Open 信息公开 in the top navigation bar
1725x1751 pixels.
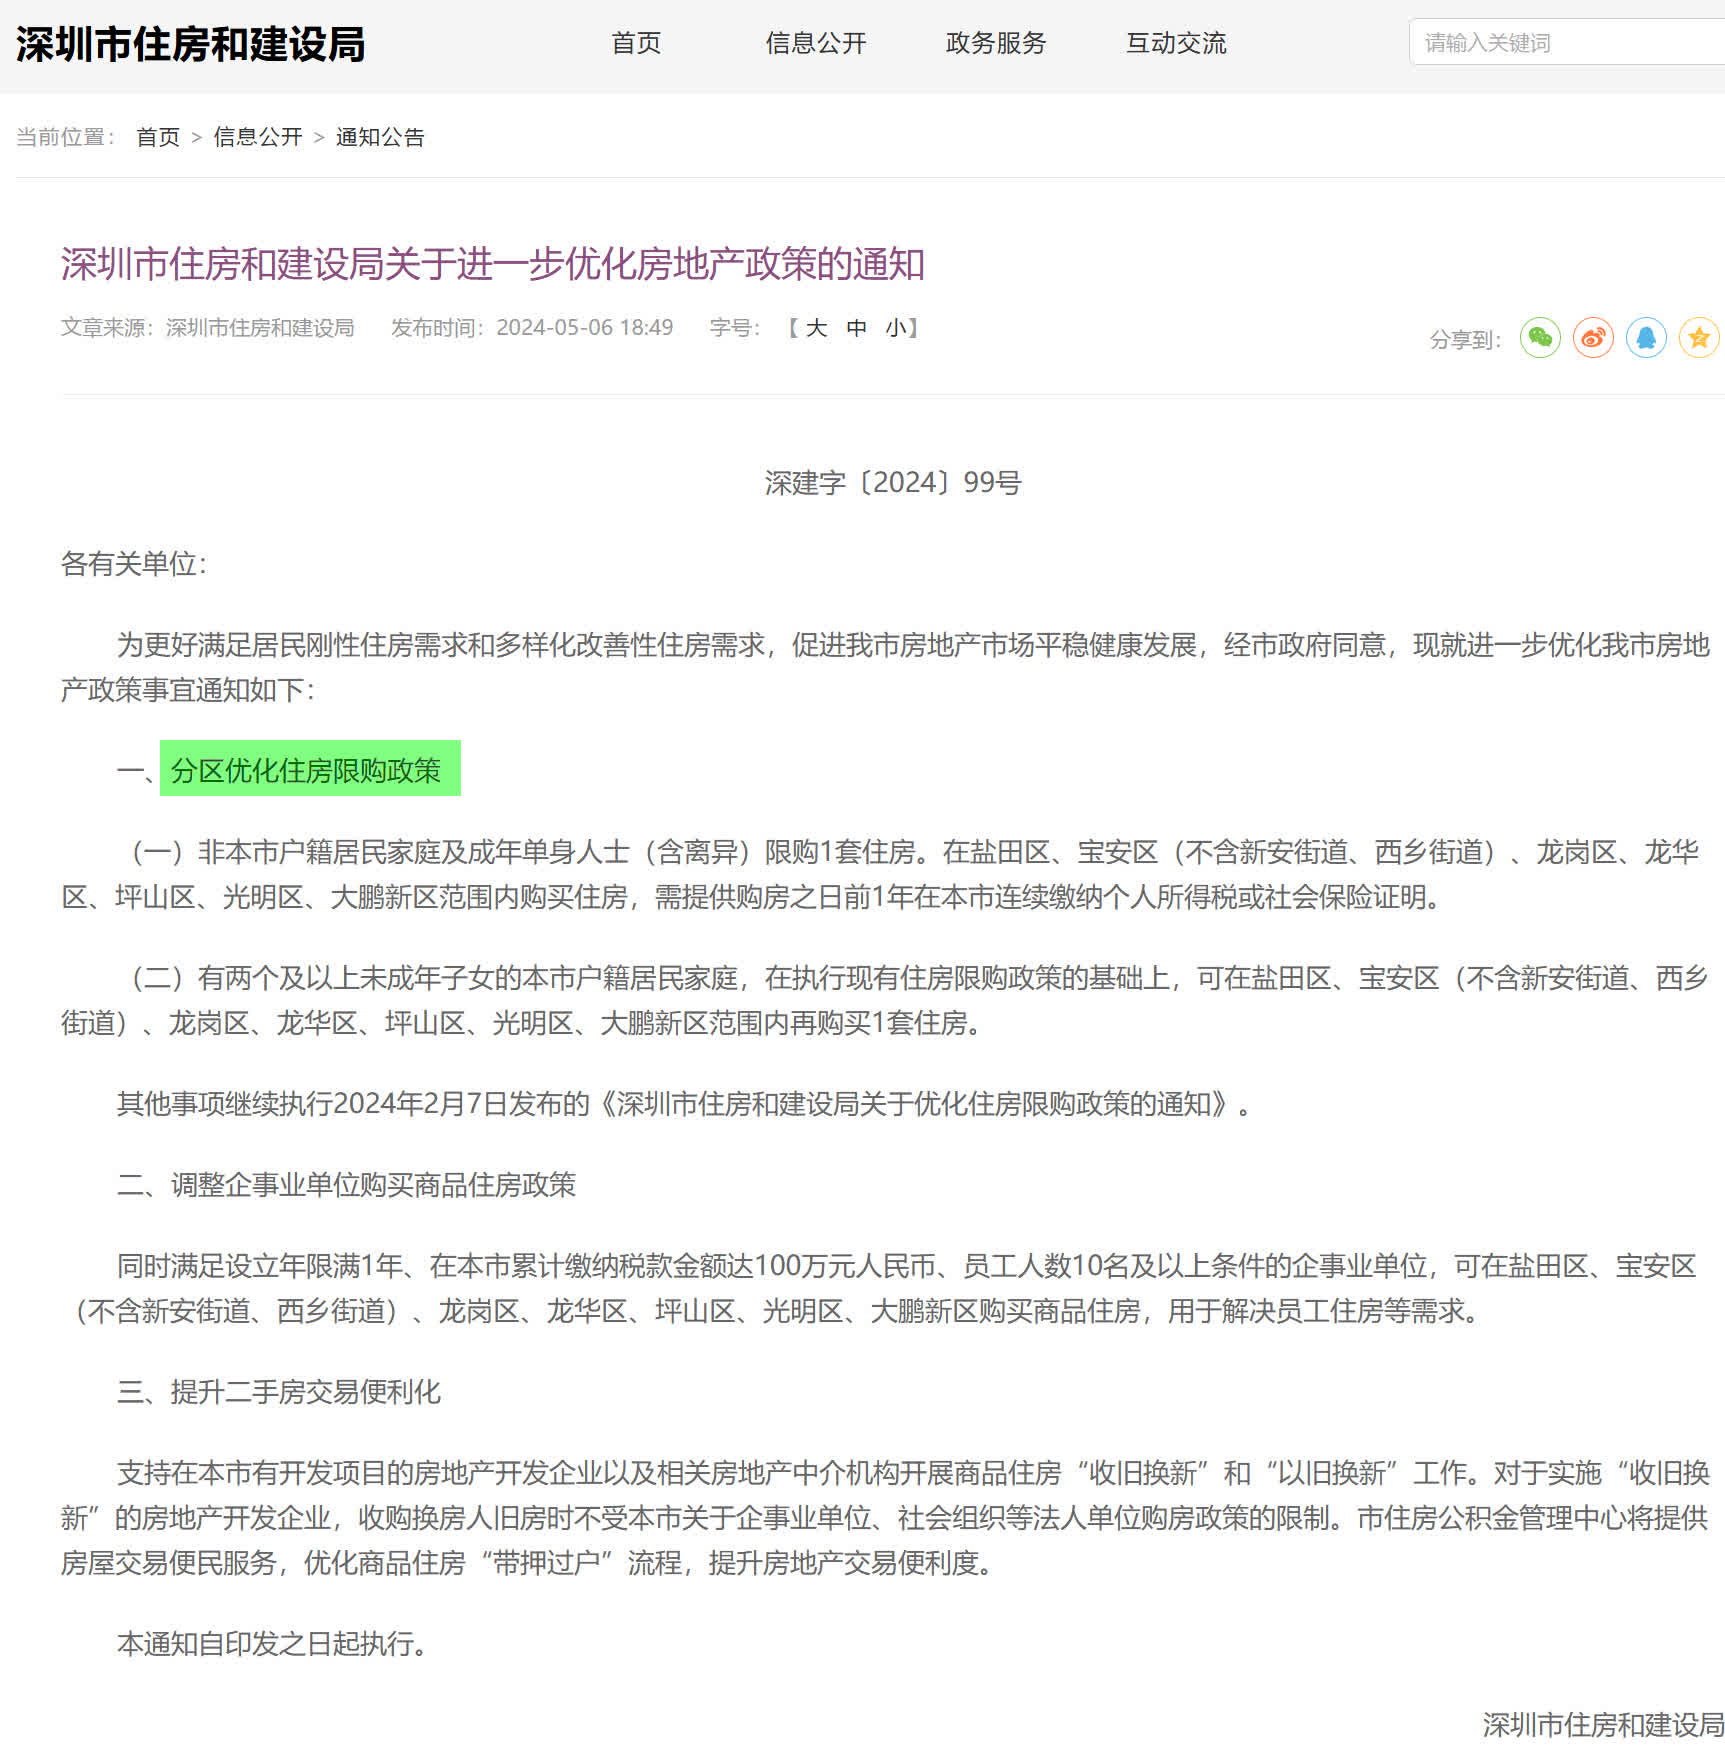point(816,43)
